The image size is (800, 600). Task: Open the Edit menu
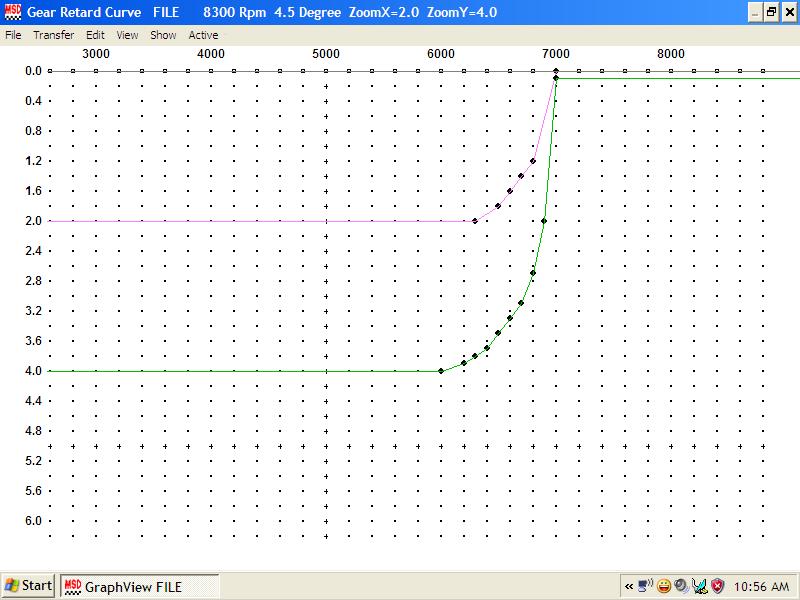tap(95, 35)
